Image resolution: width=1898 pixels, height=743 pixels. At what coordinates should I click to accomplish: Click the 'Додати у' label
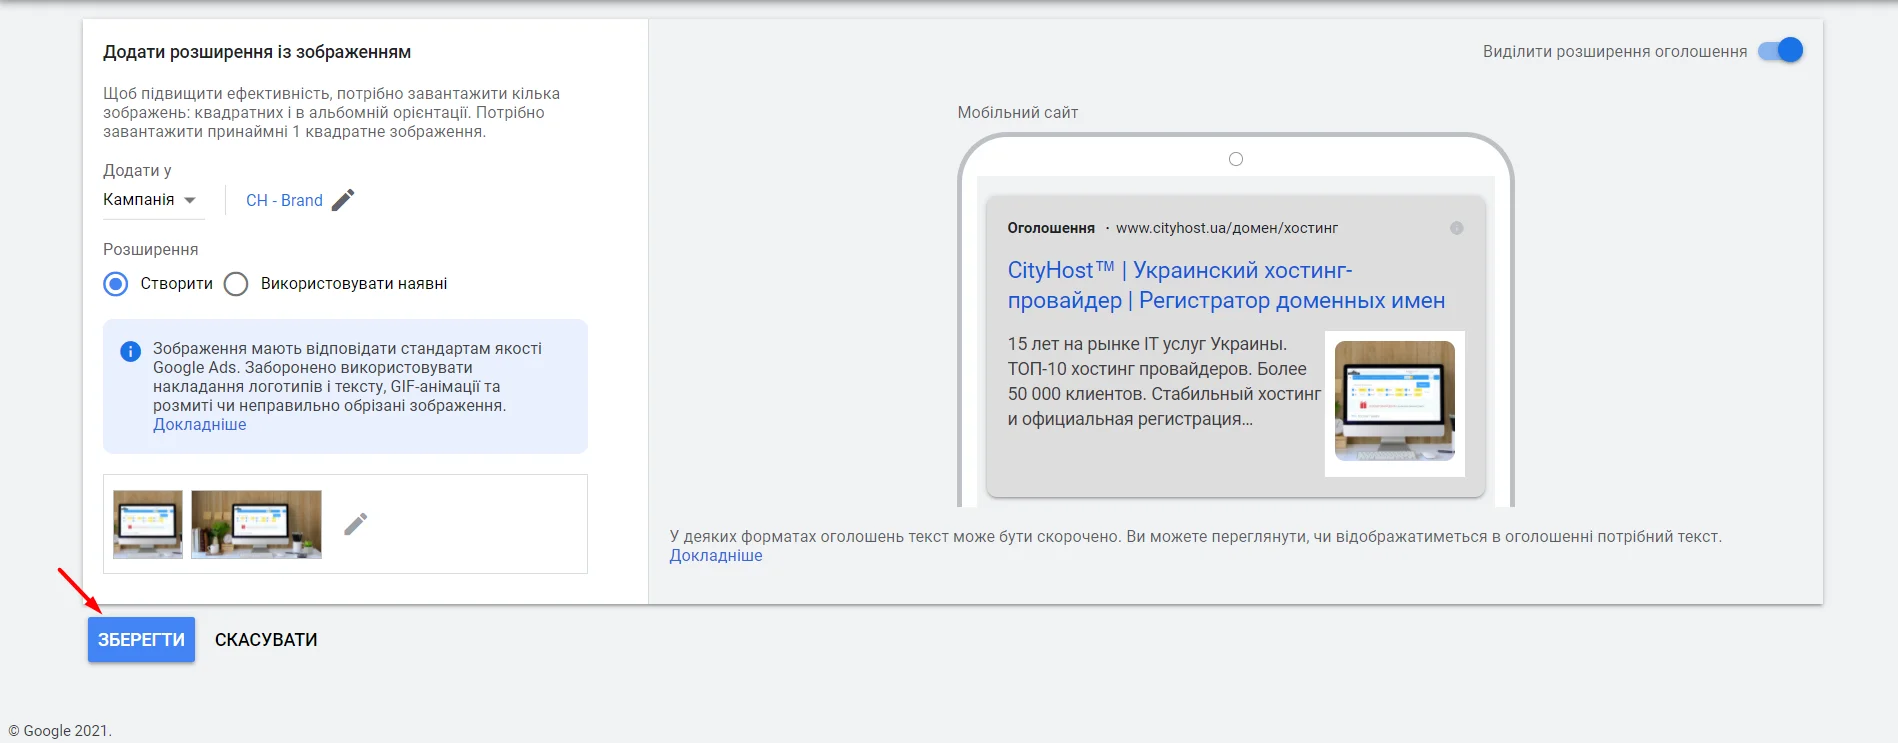tap(137, 170)
